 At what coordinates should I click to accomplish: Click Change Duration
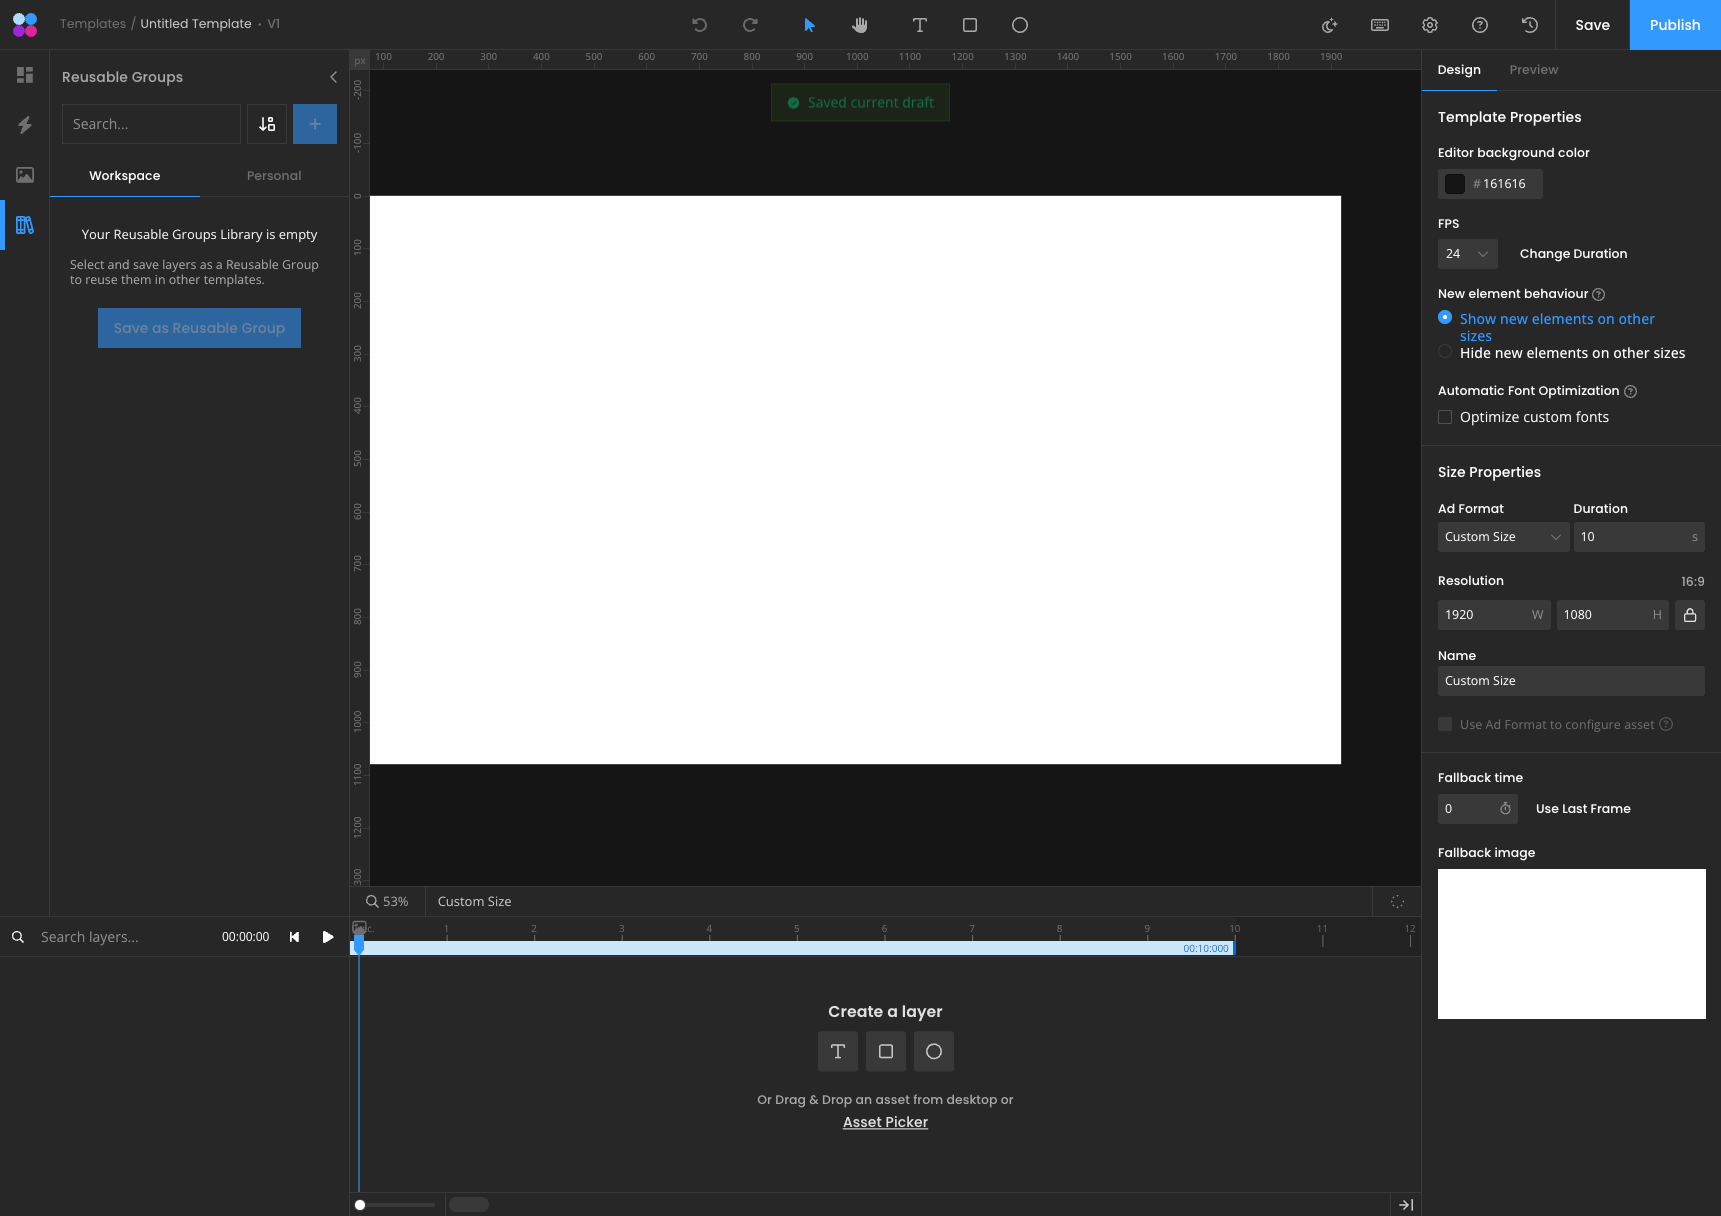(1573, 254)
